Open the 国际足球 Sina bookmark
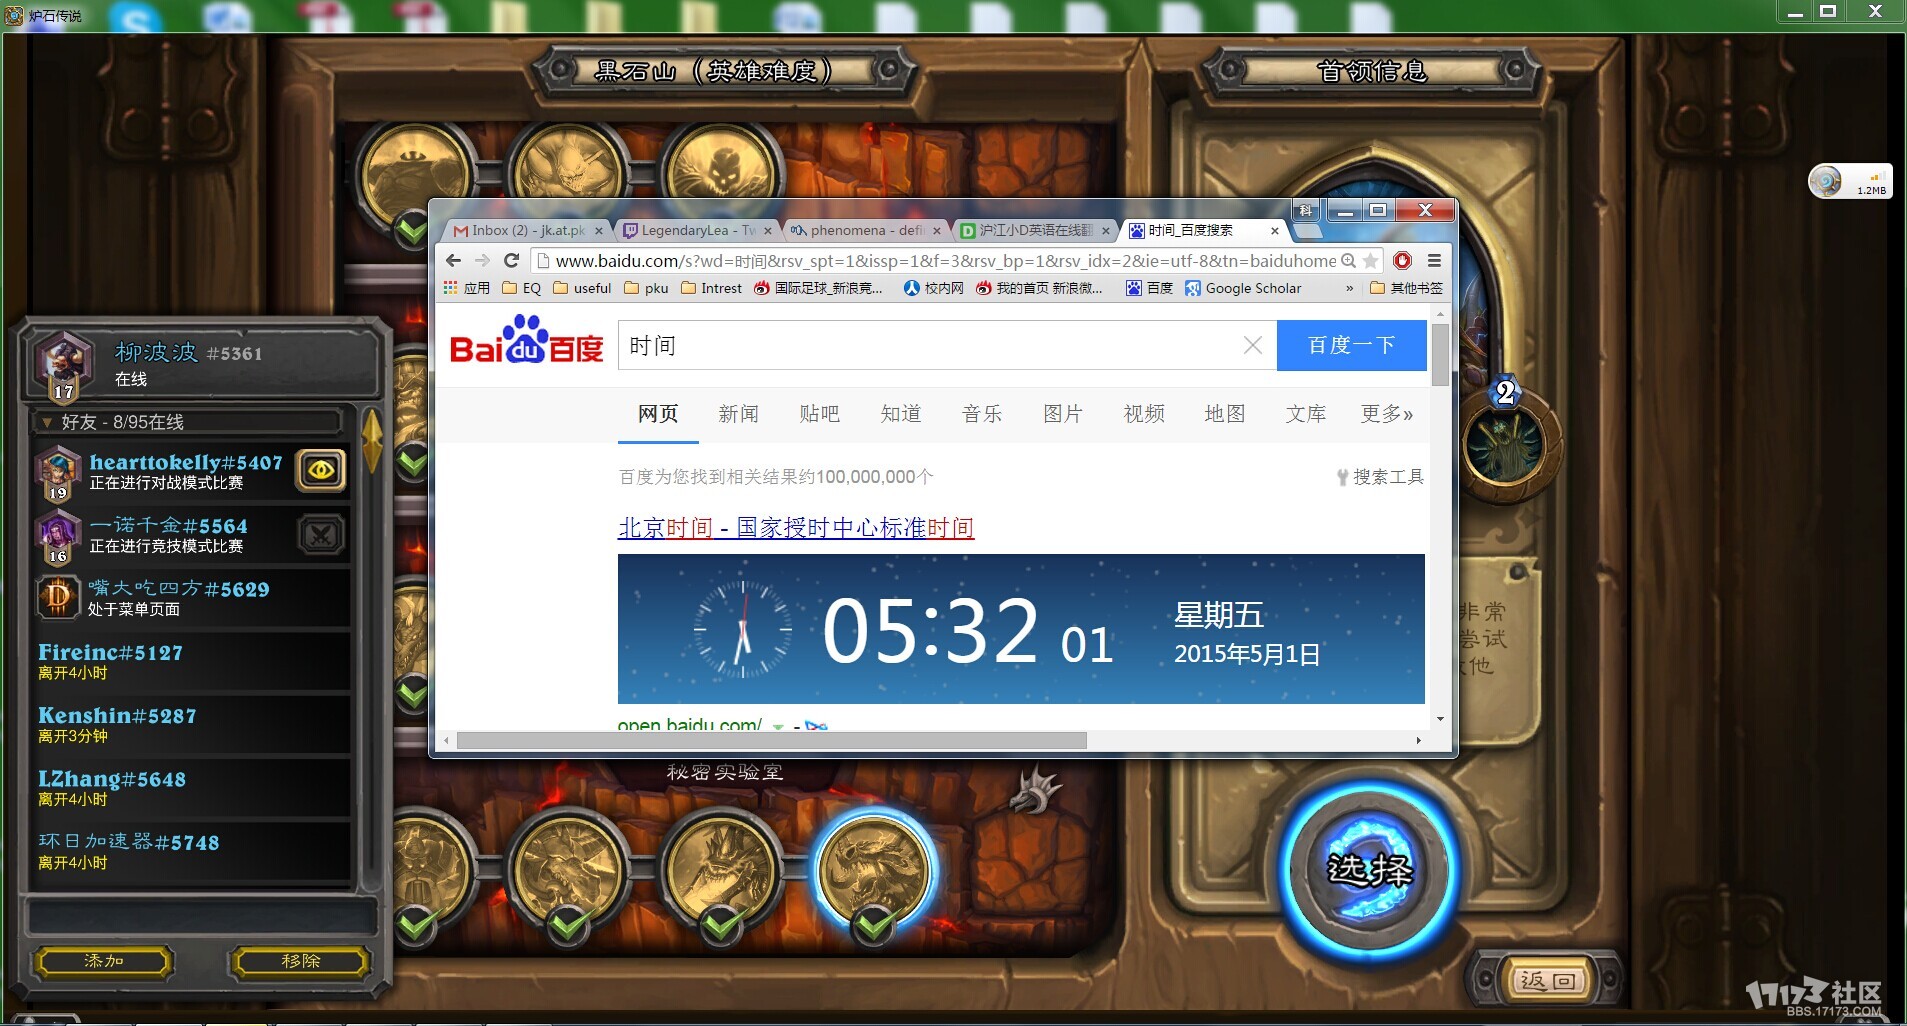 pyautogui.click(x=818, y=288)
